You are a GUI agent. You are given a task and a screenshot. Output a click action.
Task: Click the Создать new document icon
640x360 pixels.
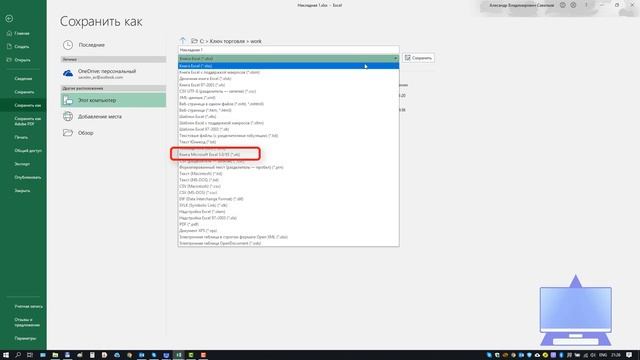tap(9, 47)
